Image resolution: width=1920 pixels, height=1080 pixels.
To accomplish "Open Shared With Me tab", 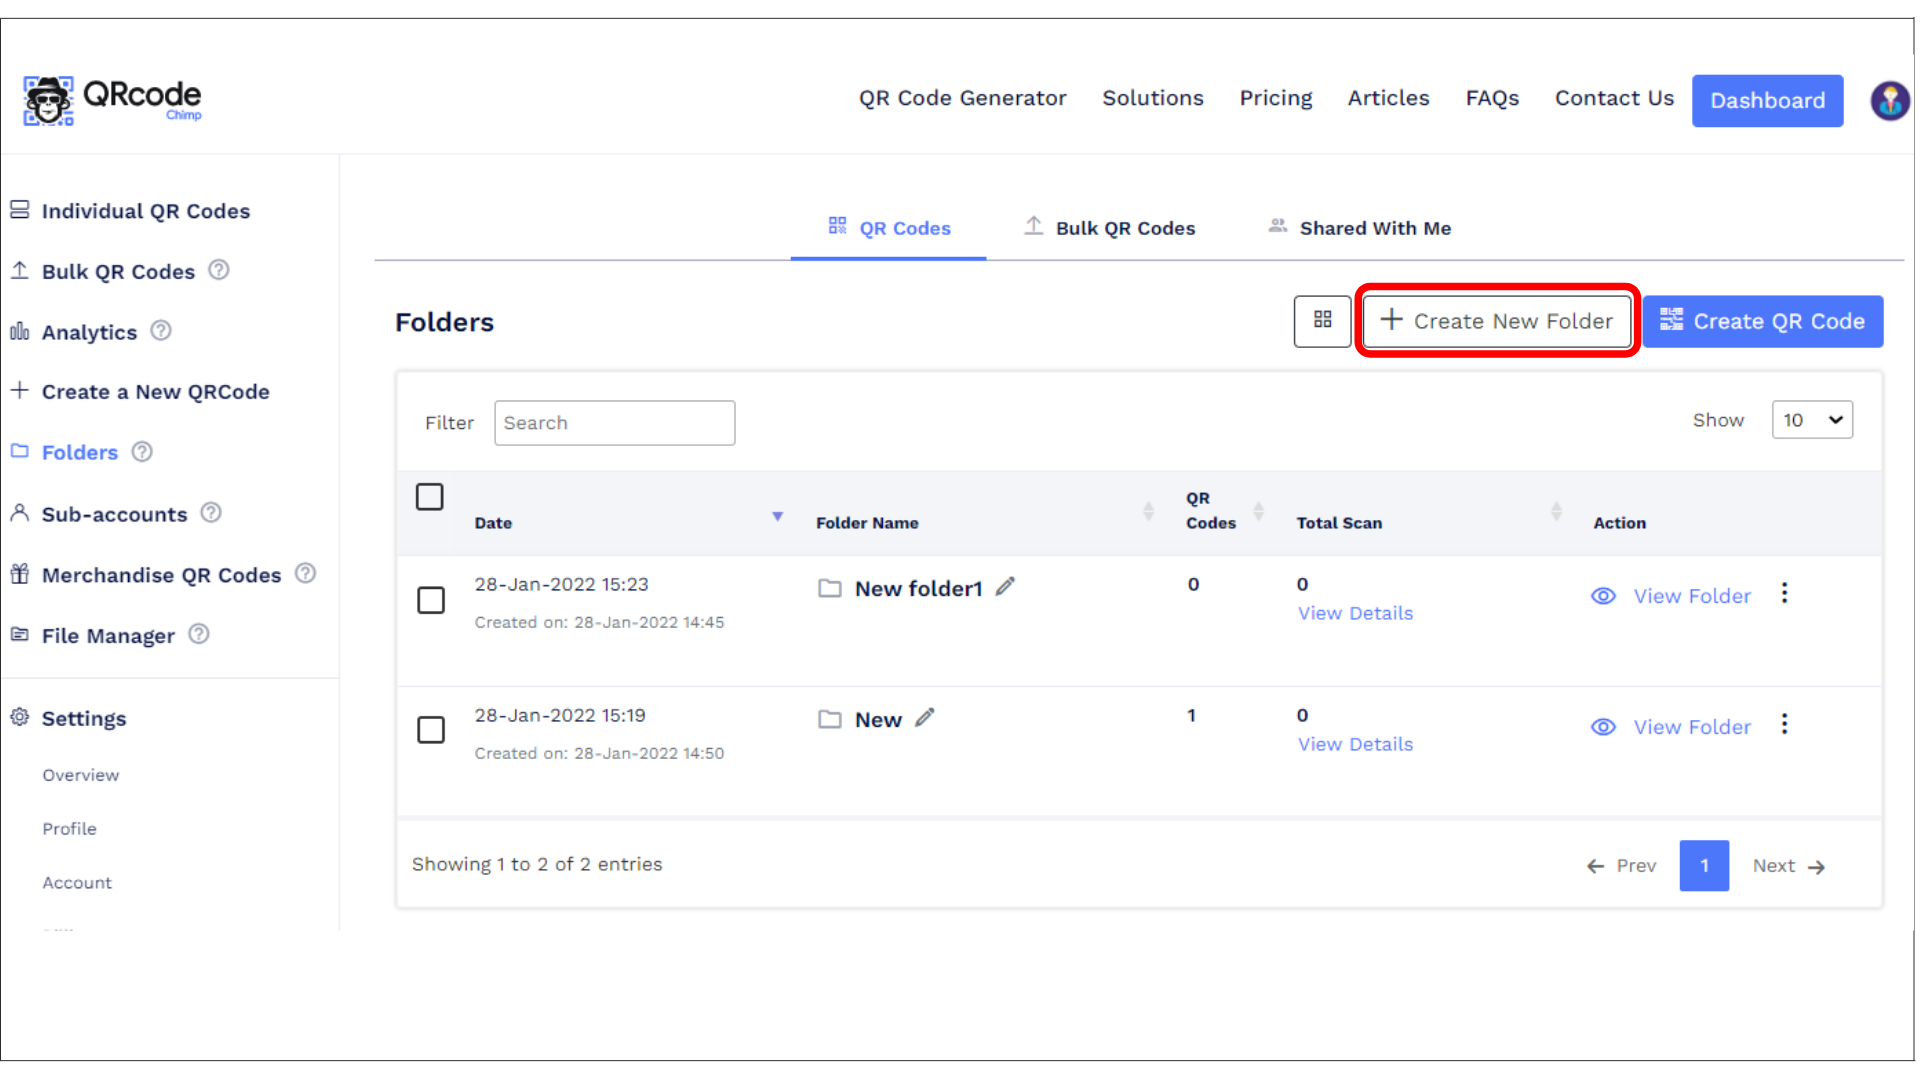I will click(1360, 228).
